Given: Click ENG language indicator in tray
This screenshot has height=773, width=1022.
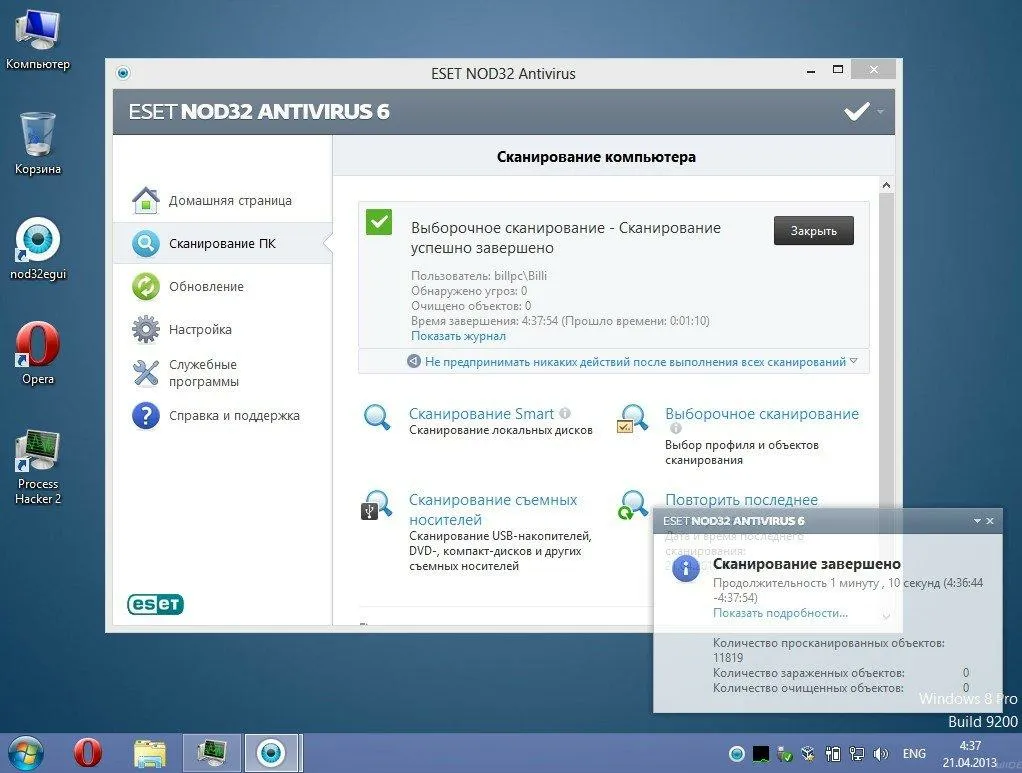Looking at the screenshot, I should [913, 753].
